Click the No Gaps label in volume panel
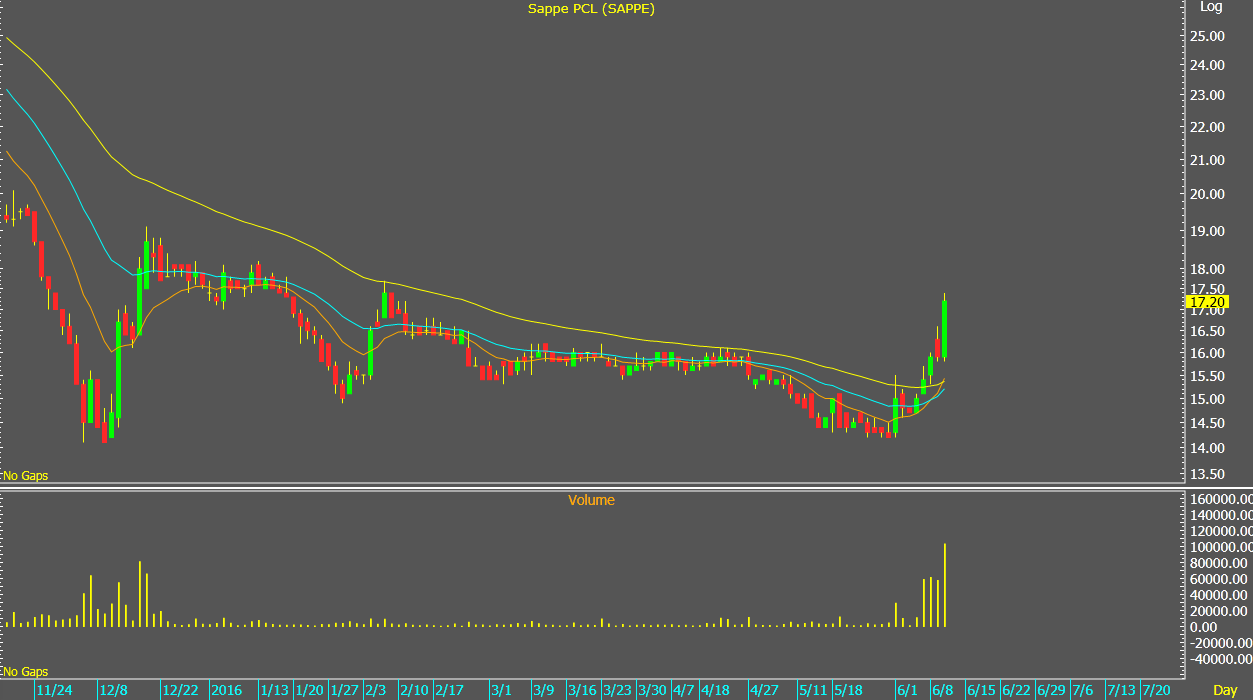 (25, 672)
